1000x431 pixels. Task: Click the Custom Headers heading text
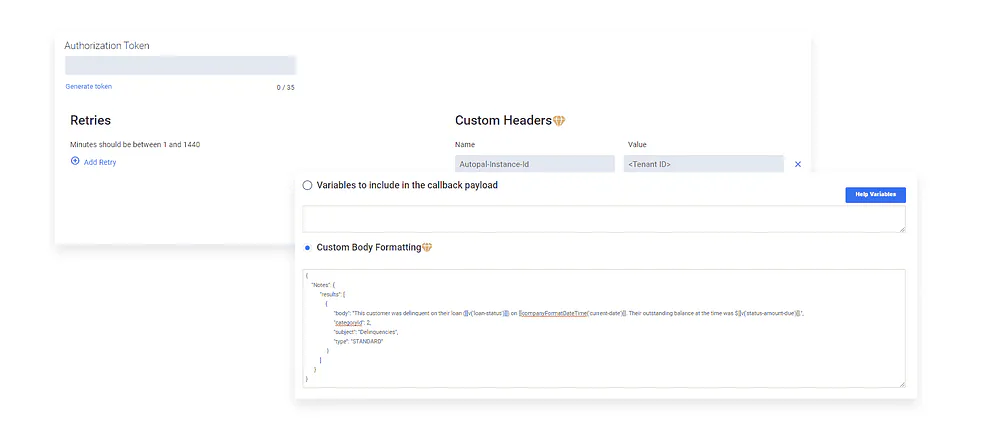tap(503, 121)
